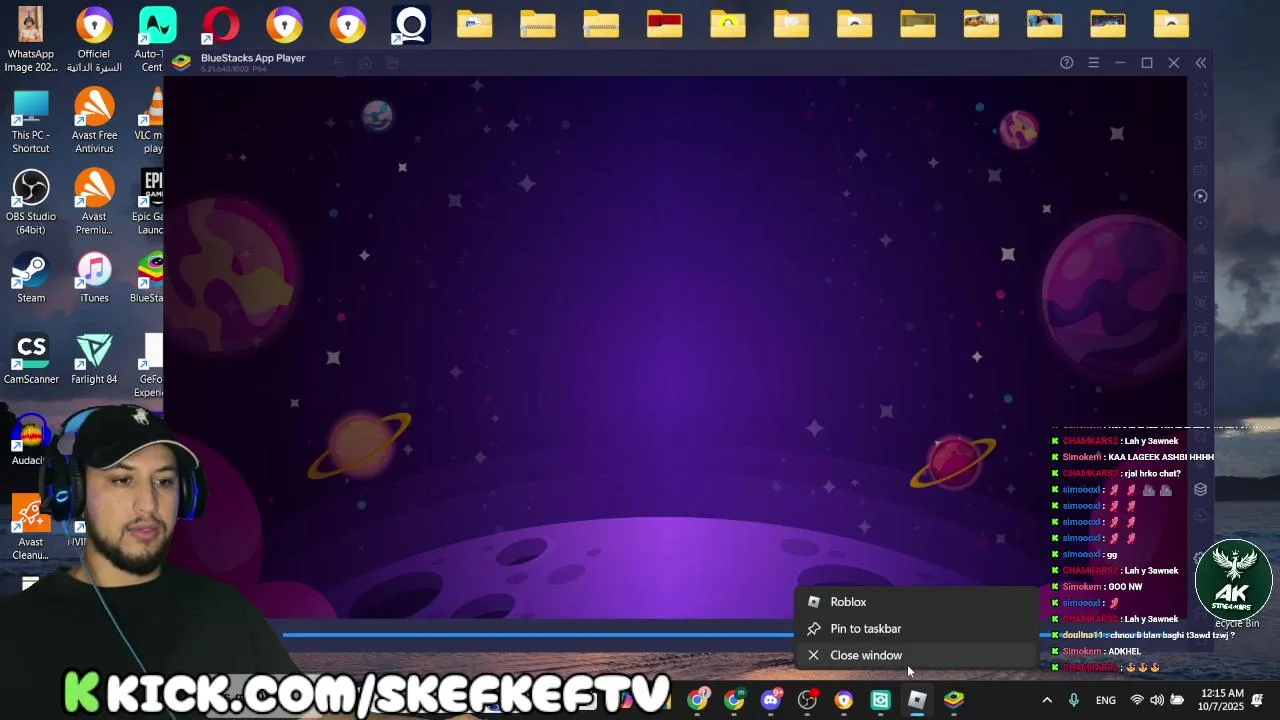Select the VLC media player desktop icon
Viewport: 1280px width, 720px height.
[150, 121]
